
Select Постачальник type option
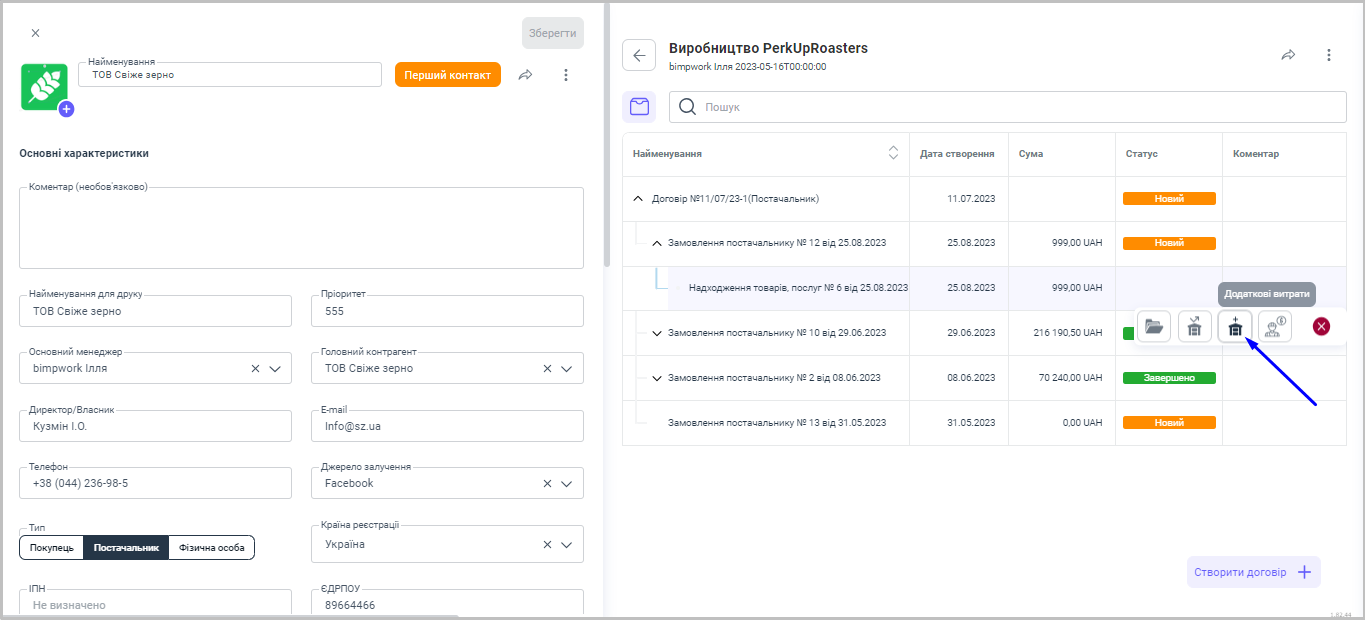click(126, 547)
